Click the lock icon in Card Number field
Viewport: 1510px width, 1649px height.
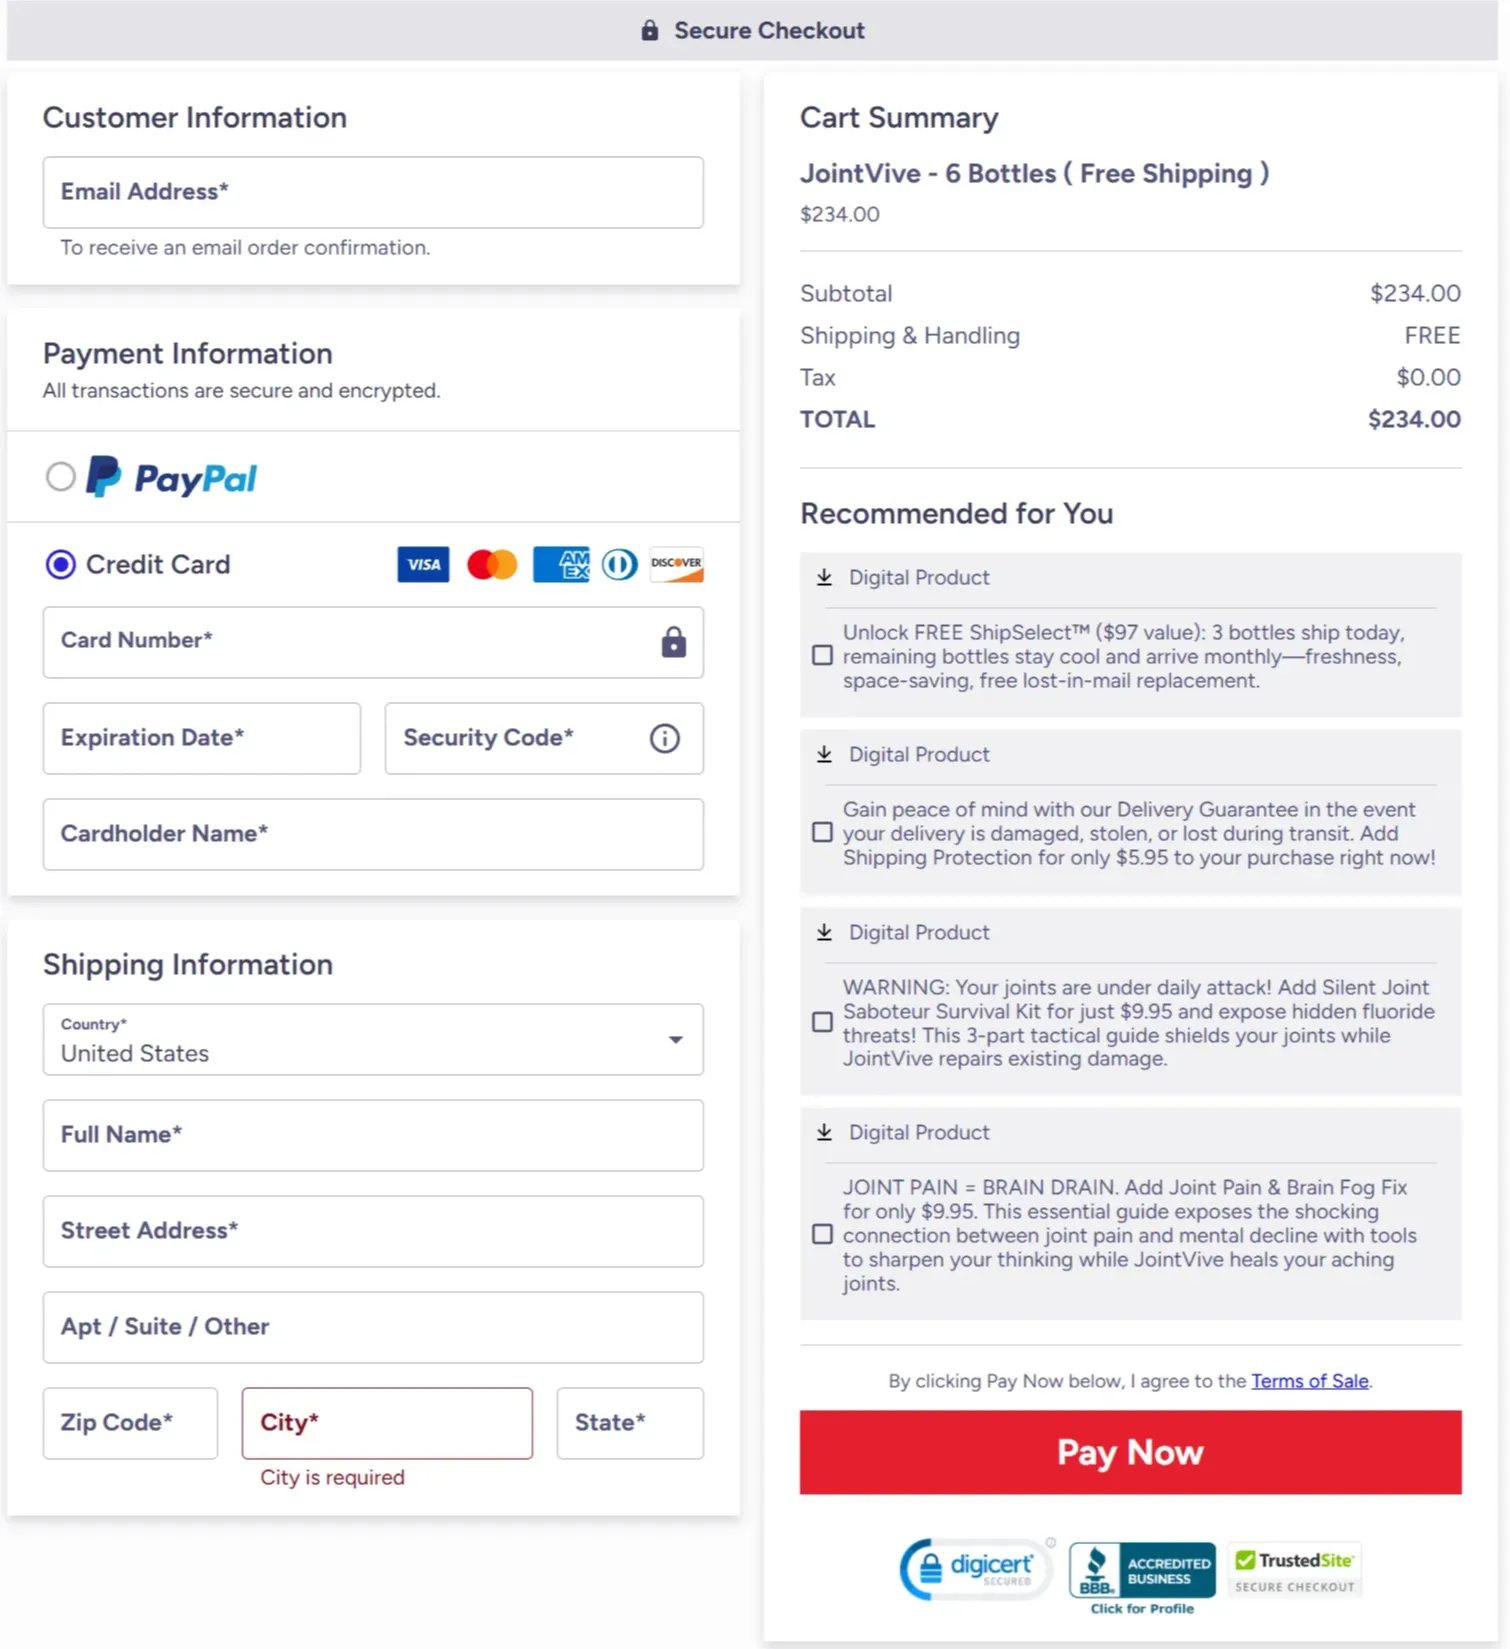pyautogui.click(x=673, y=642)
